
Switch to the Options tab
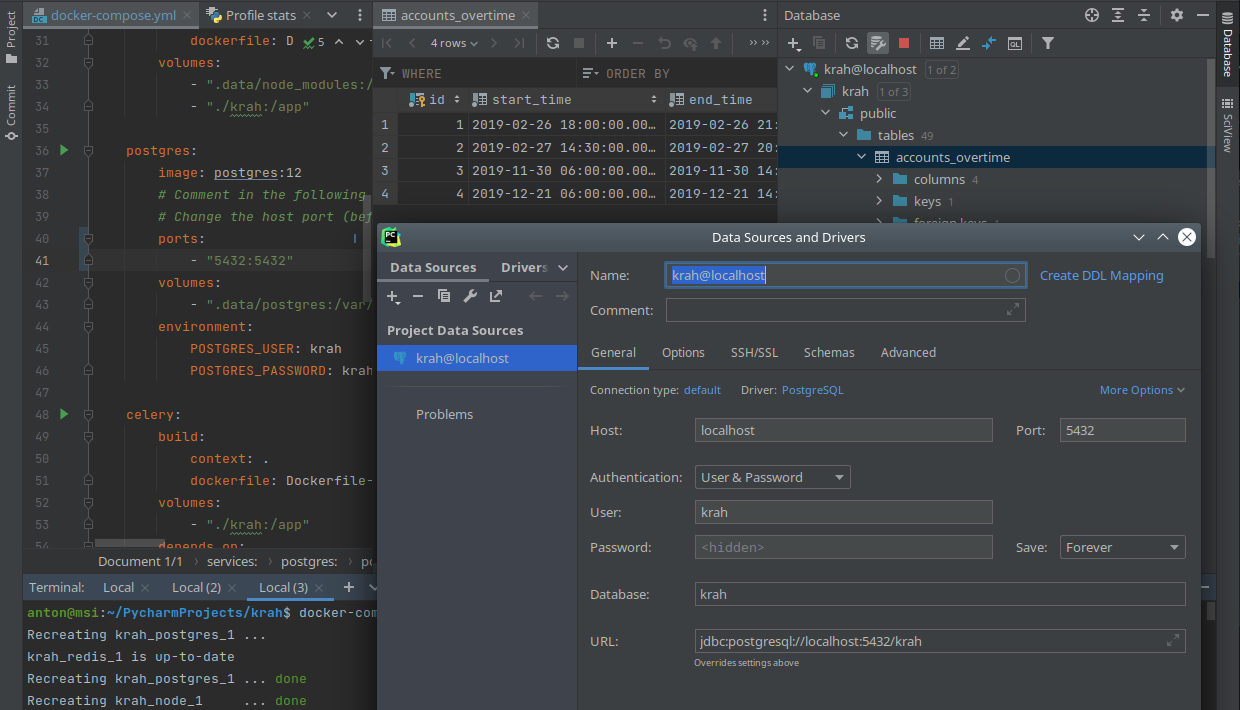tap(683, 352)
